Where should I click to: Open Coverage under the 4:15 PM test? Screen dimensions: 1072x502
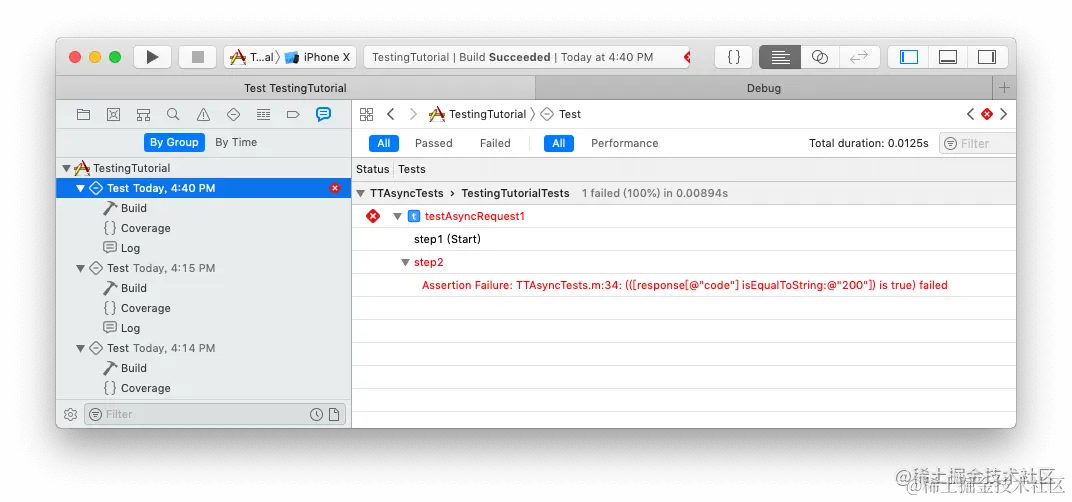pyautogui.click(x=145, y=308)
